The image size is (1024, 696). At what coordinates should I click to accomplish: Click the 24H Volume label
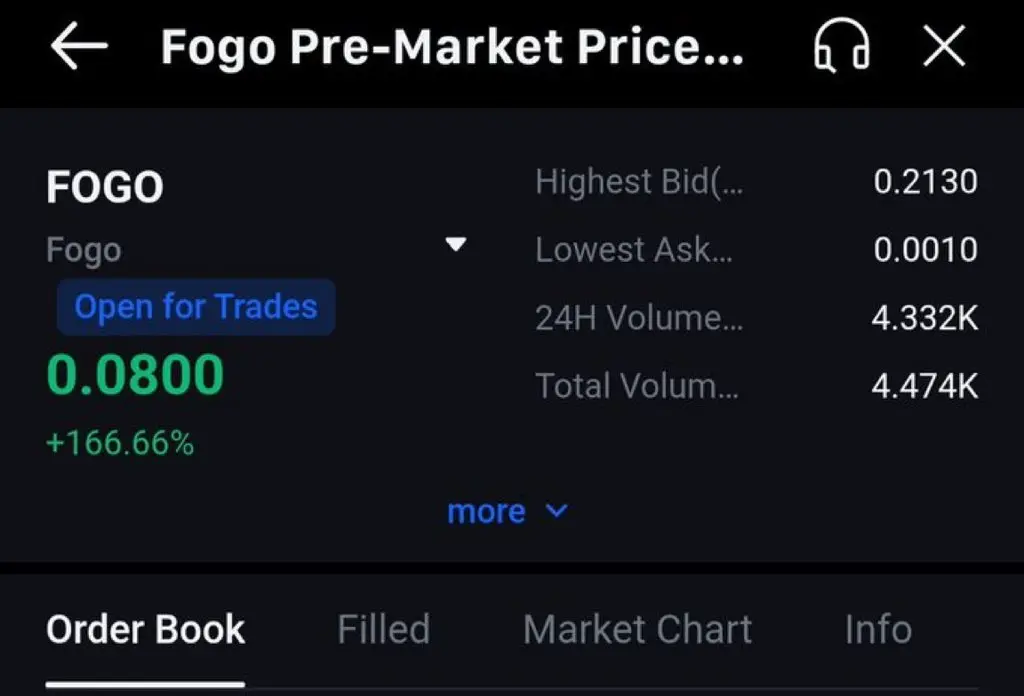click(639, 318)
